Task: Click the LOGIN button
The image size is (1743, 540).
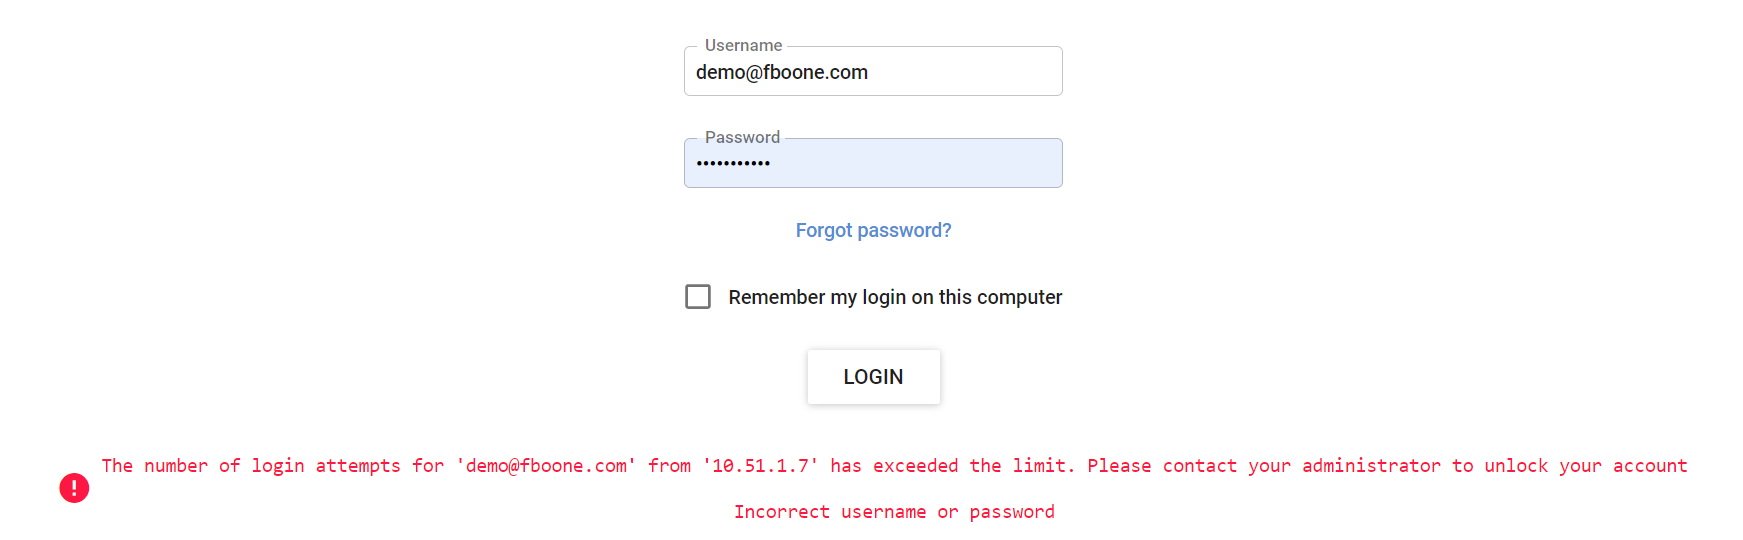Action: click(873, 377)
